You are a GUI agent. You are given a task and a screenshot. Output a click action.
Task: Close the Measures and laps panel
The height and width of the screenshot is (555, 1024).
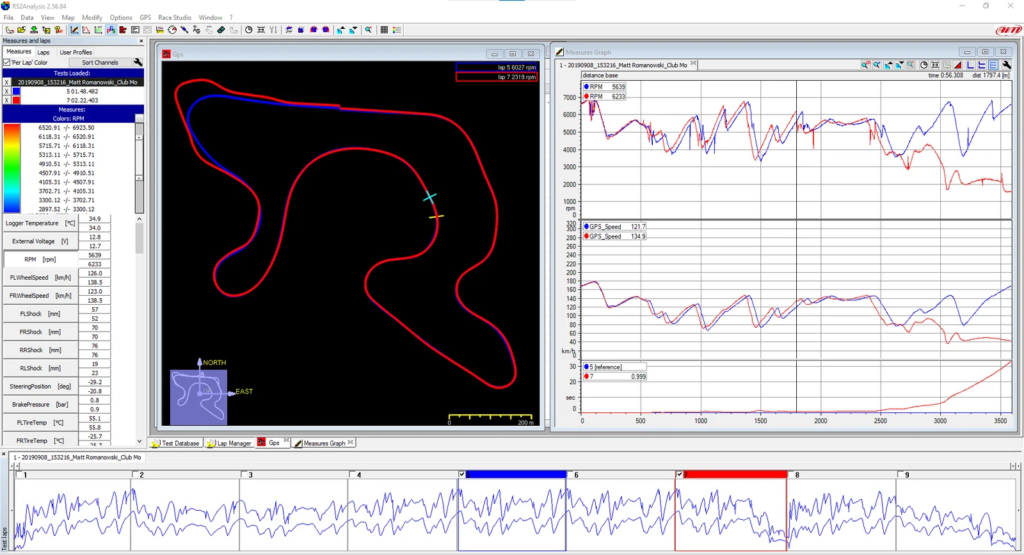[x=140, y=40]
